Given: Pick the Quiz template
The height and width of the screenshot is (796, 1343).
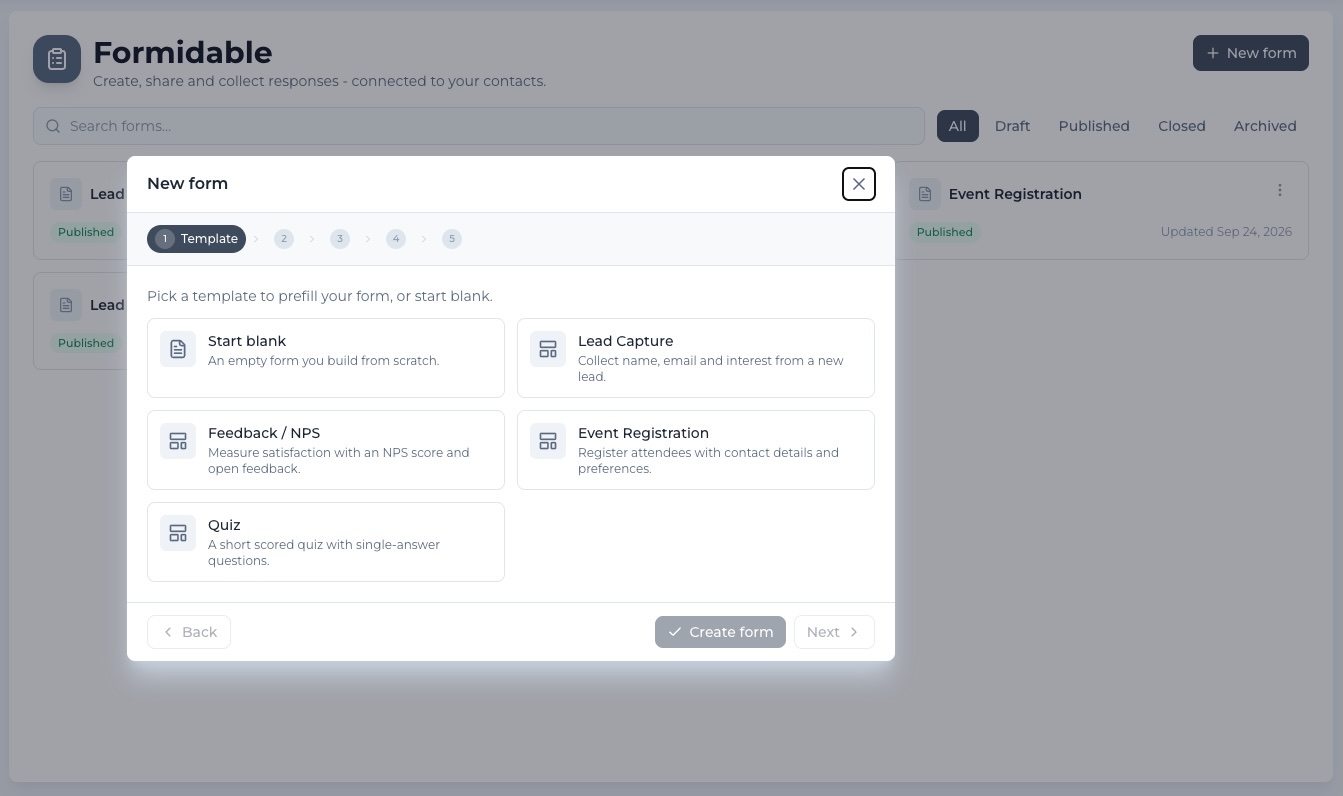Looking at the screenshot, I should (x=326, y=542).
